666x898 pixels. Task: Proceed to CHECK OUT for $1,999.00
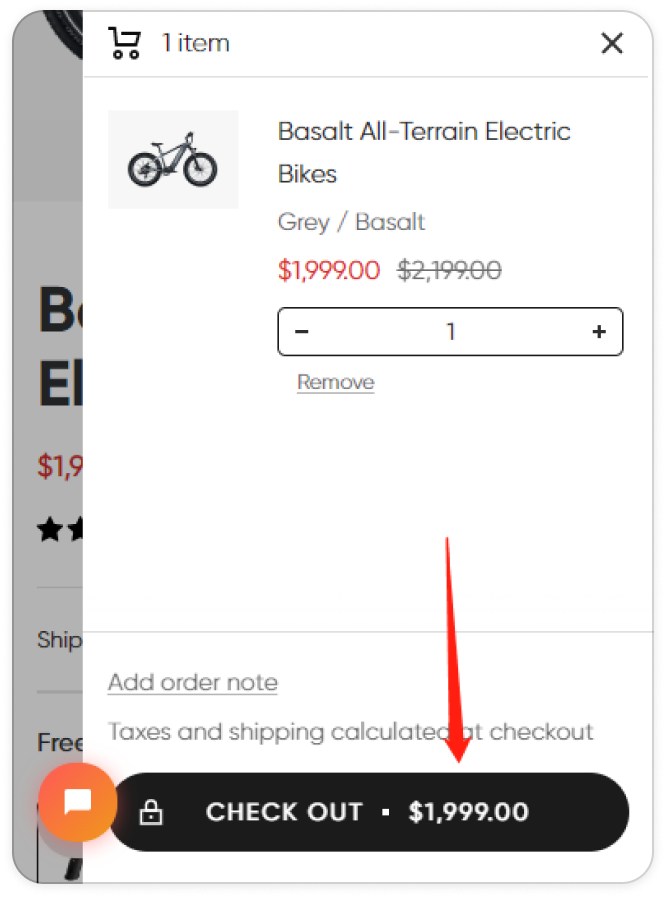pyautogui.click(x=369, y=812)
